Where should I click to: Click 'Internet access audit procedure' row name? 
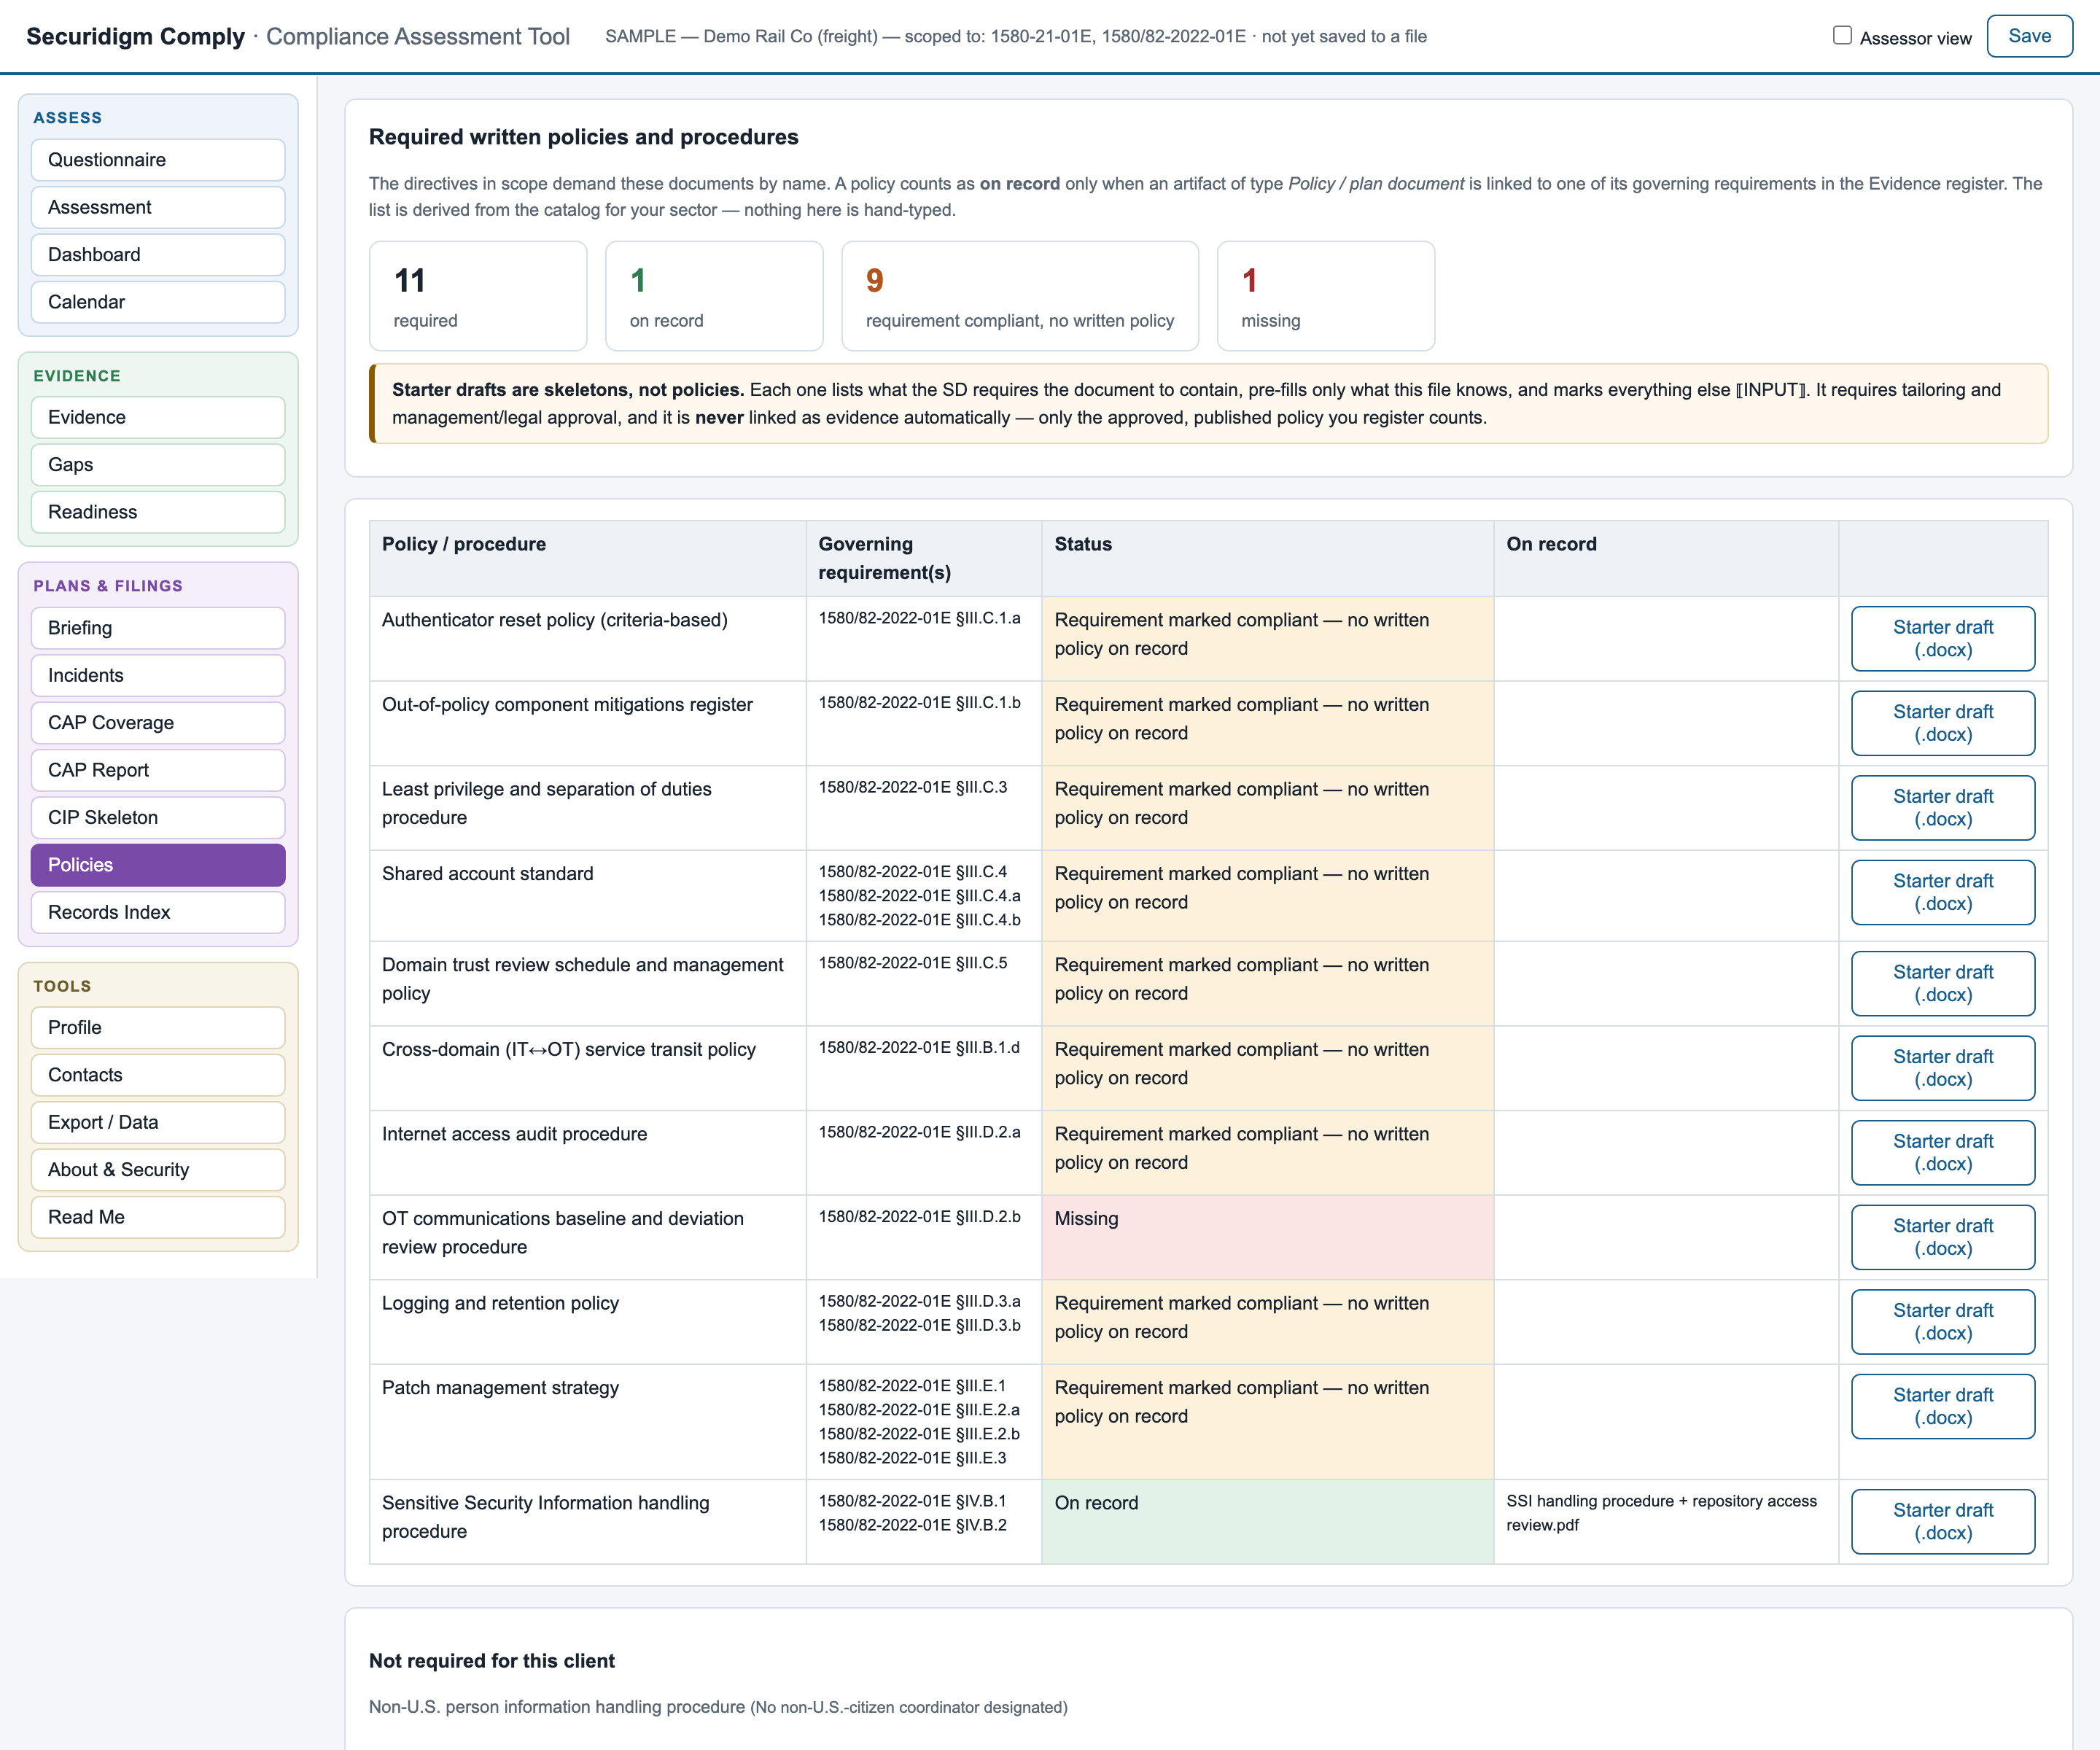point(514,1134)
